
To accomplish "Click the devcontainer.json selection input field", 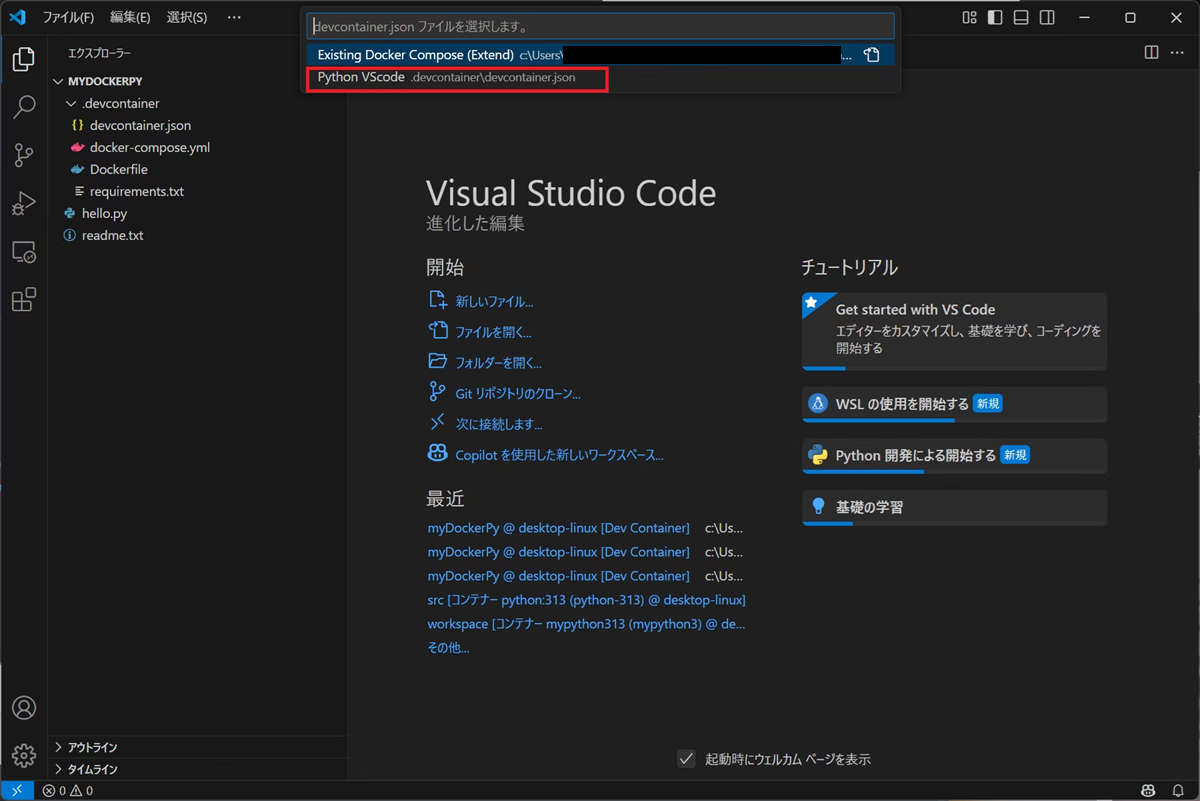I will (600, 26).
